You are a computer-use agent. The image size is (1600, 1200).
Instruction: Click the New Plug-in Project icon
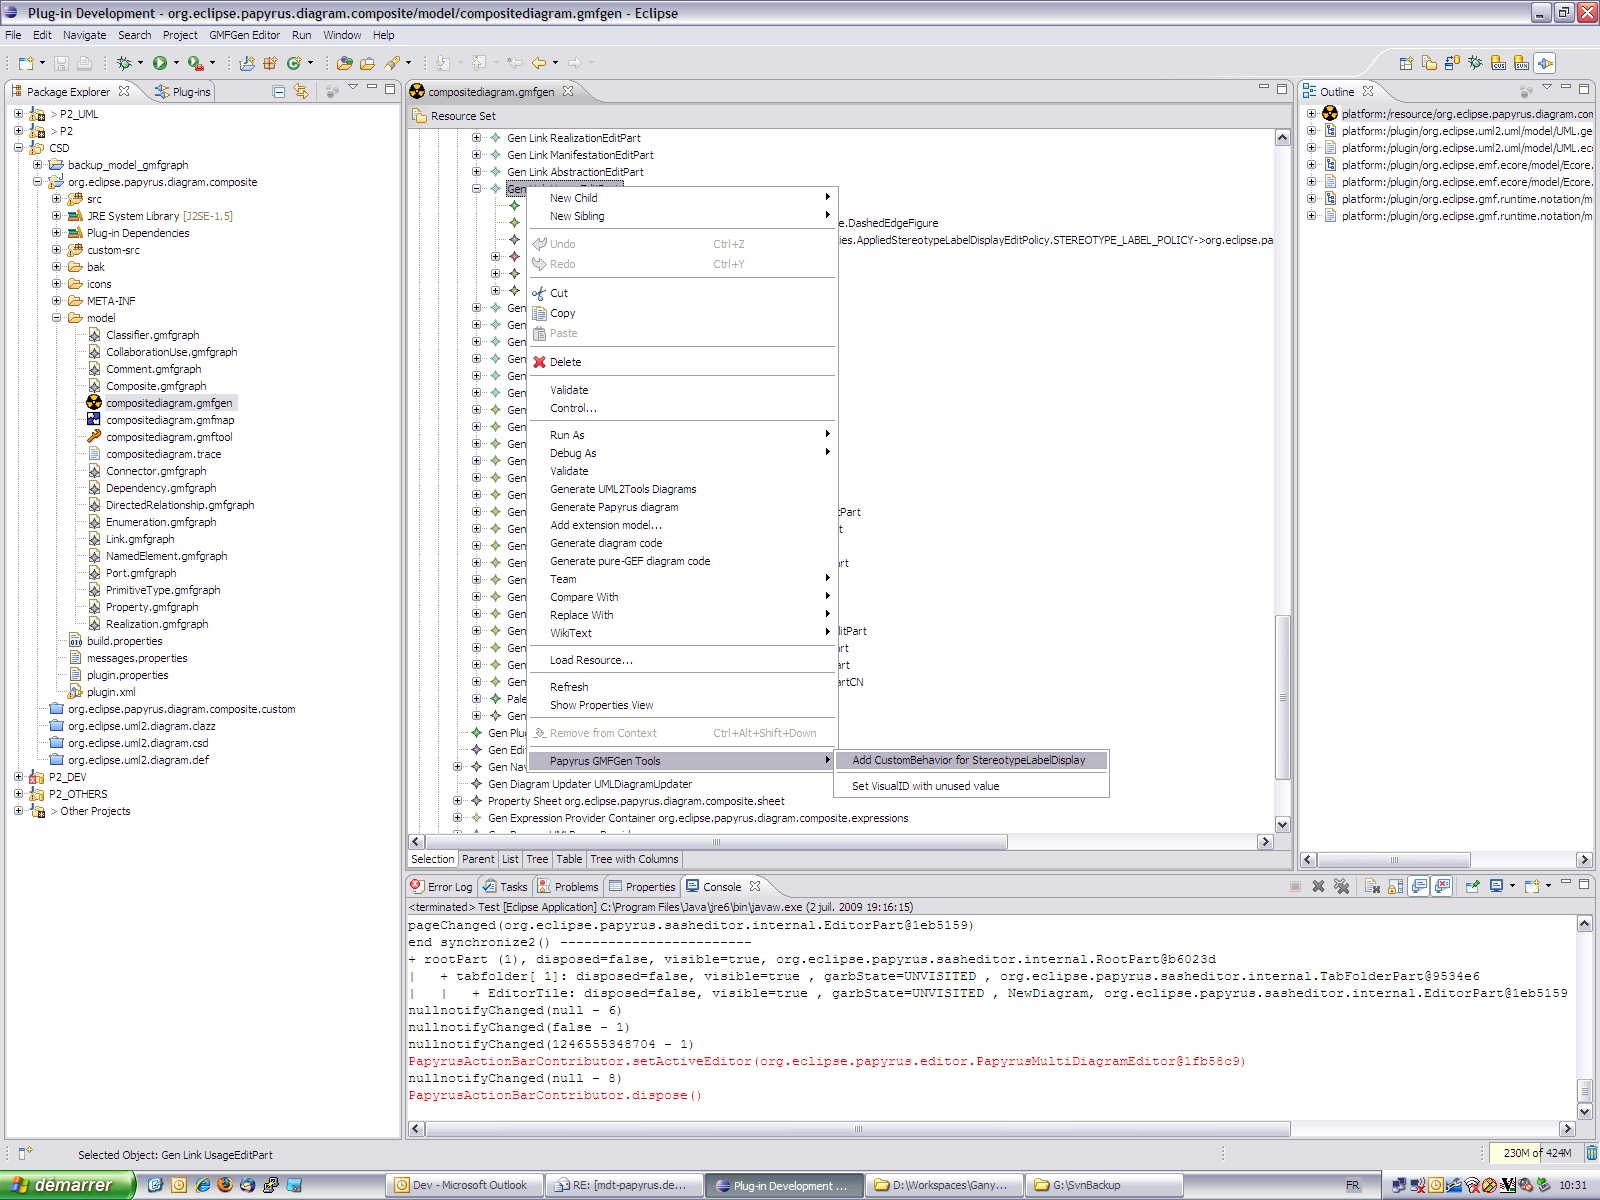(247, 63)
